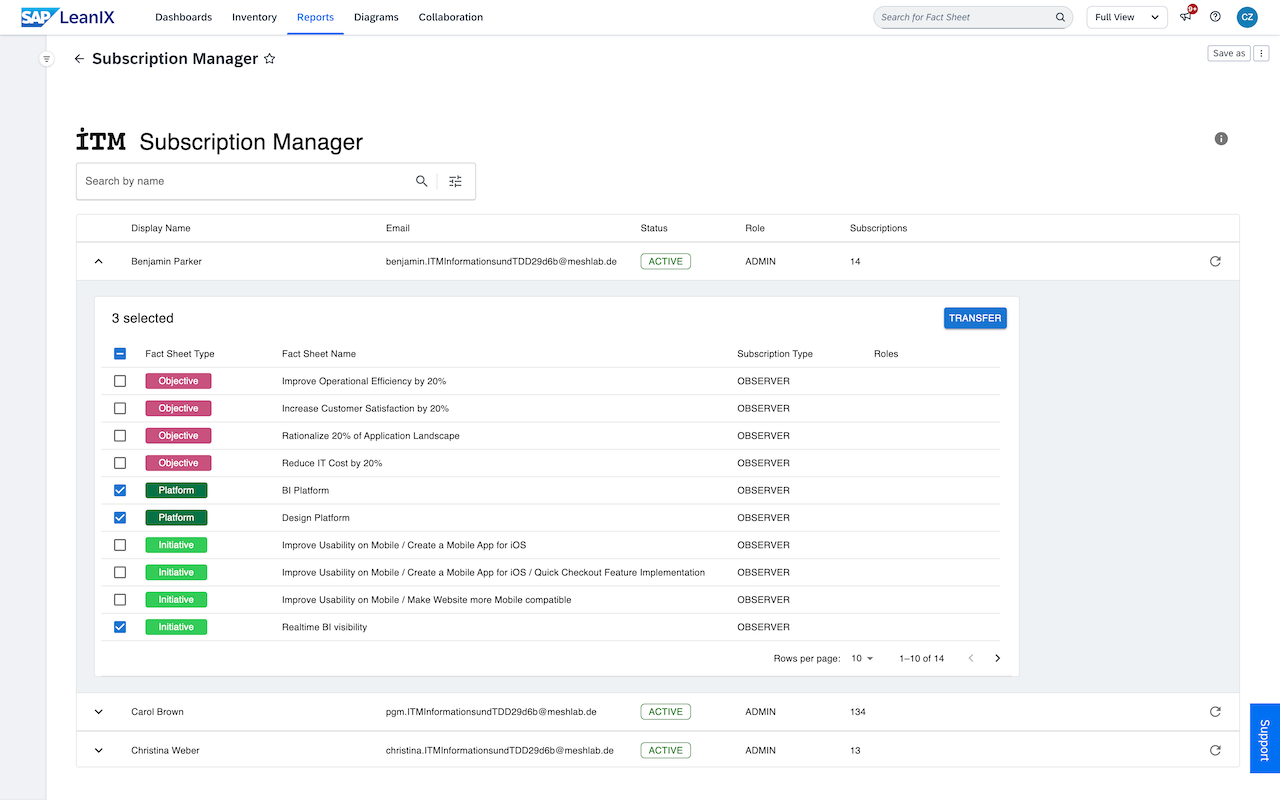1280x800 pixels.
Task: Click the Fact Sheet Name column header
Action: coord(319,354)
